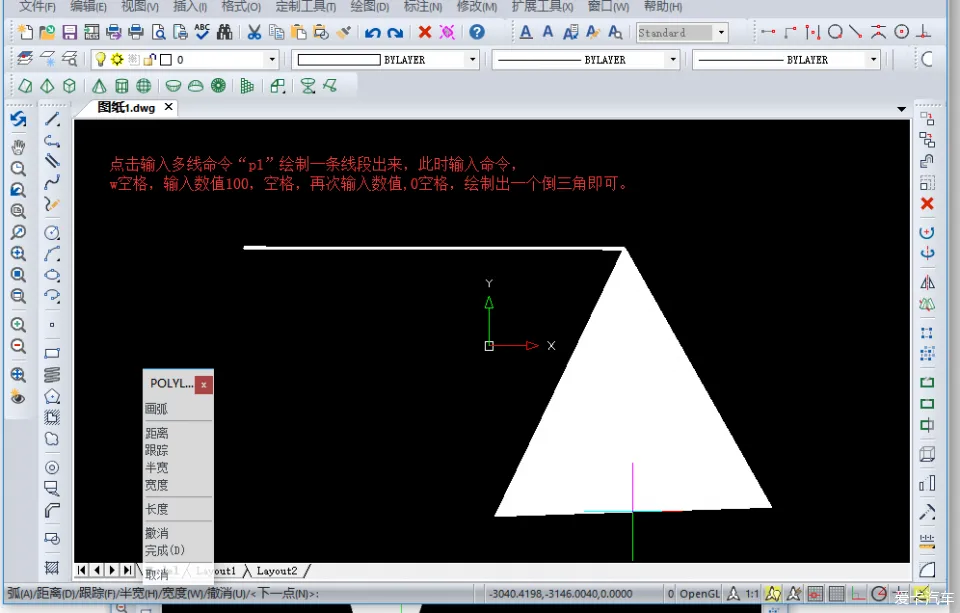
Task: Toggle snap mode in status bar
Action: pos(815,593)
